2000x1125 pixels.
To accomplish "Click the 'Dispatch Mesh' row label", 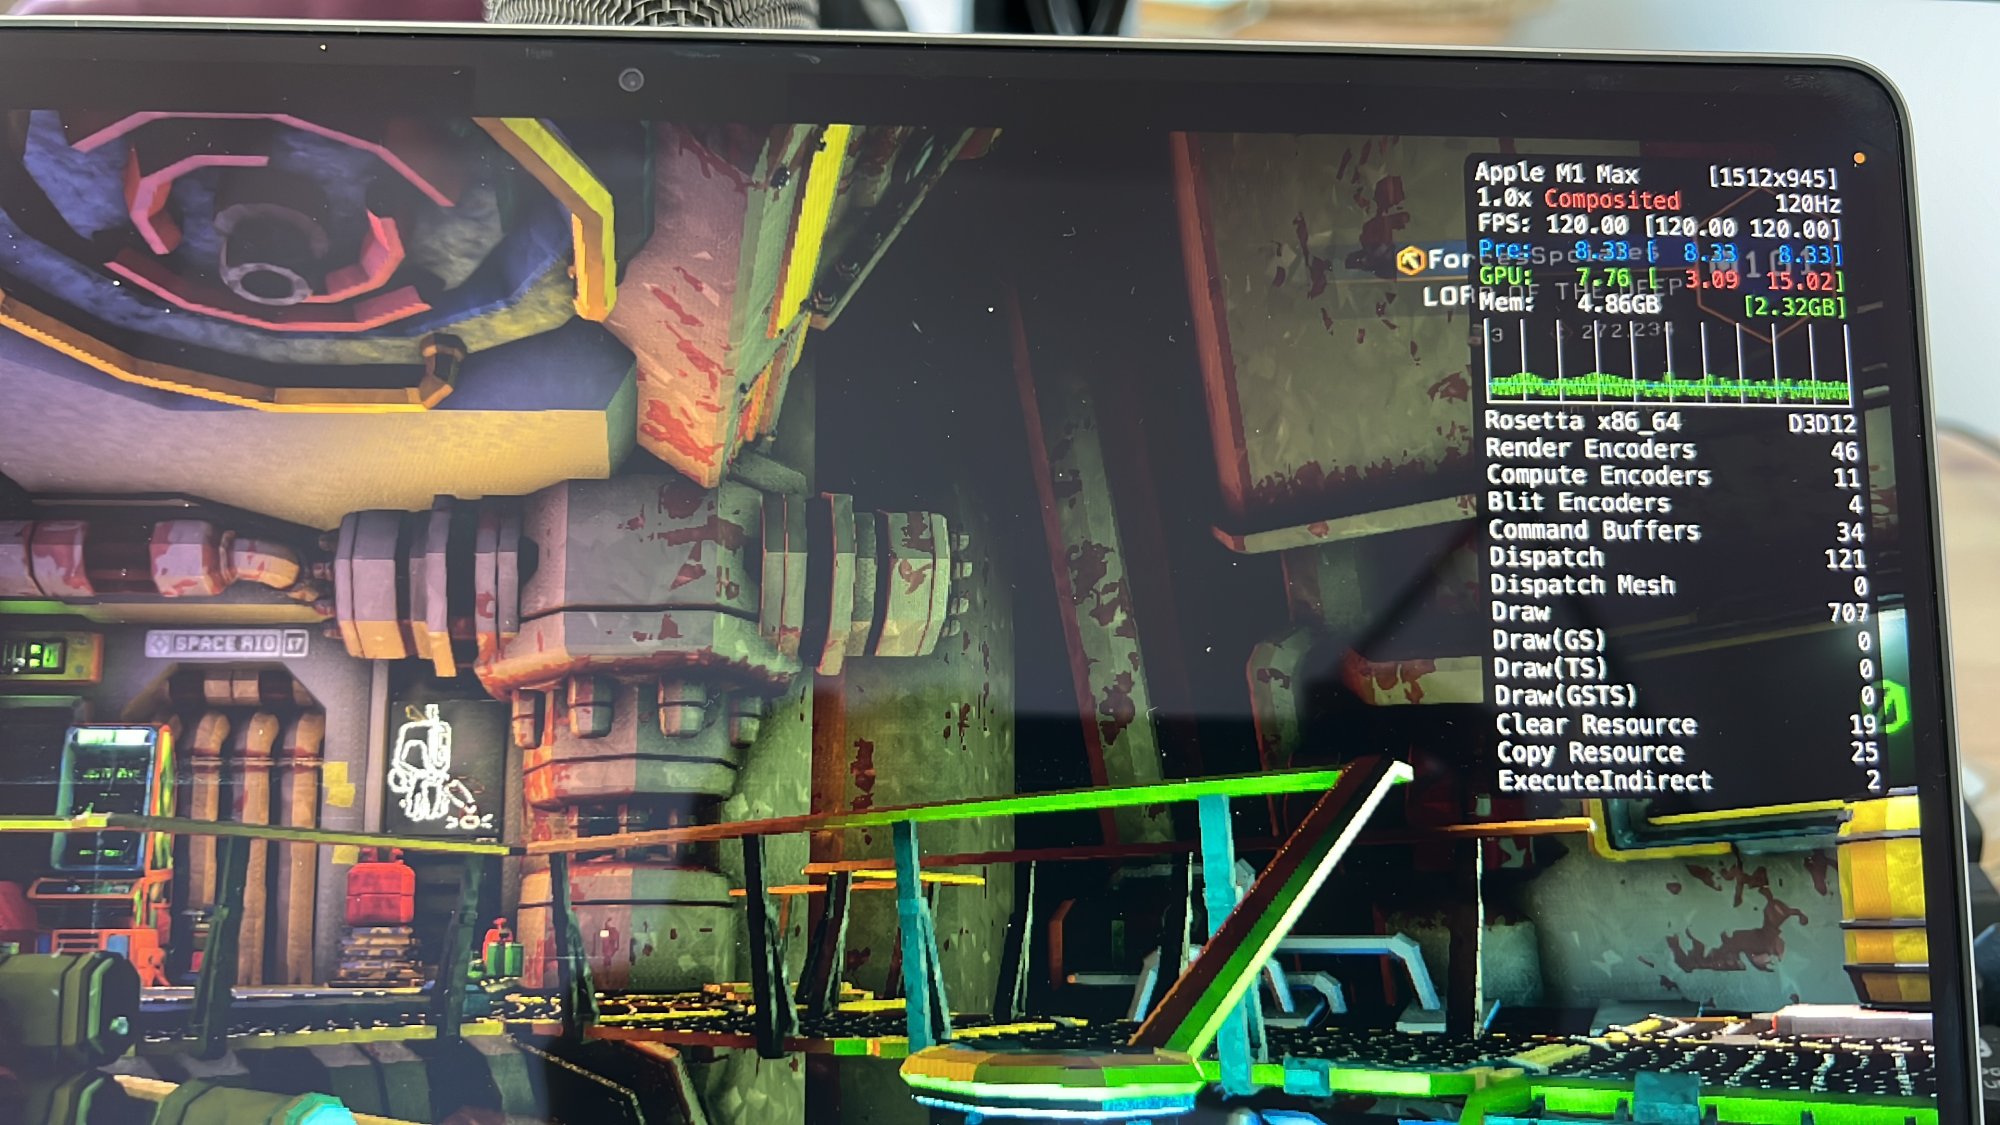I will pos(1582,585).
